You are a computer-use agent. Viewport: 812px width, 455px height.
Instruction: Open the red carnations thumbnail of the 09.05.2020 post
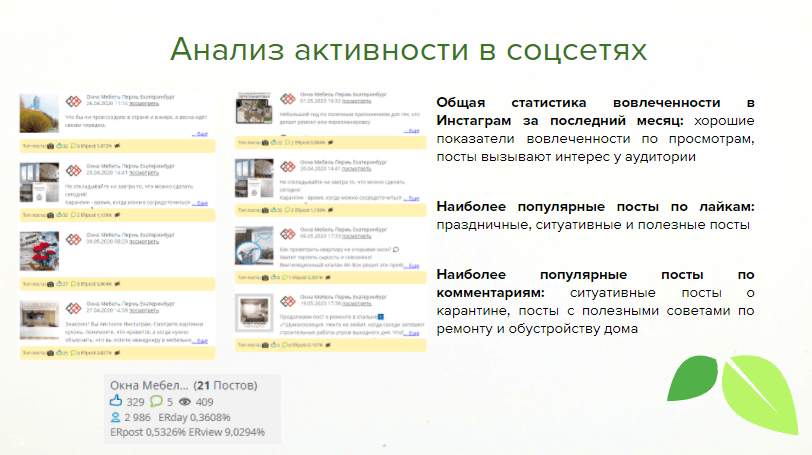[x=39, y=251]
